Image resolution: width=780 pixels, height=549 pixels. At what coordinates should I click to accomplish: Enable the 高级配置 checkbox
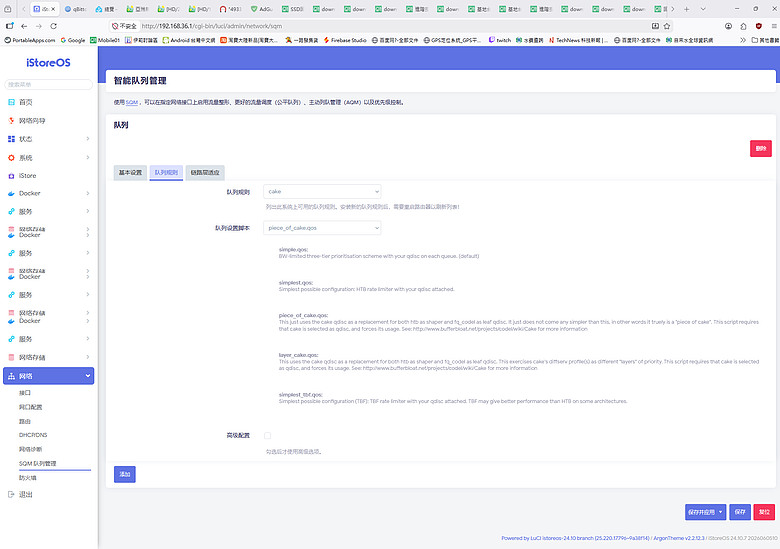pyautogui.click(x=268, y=436)
